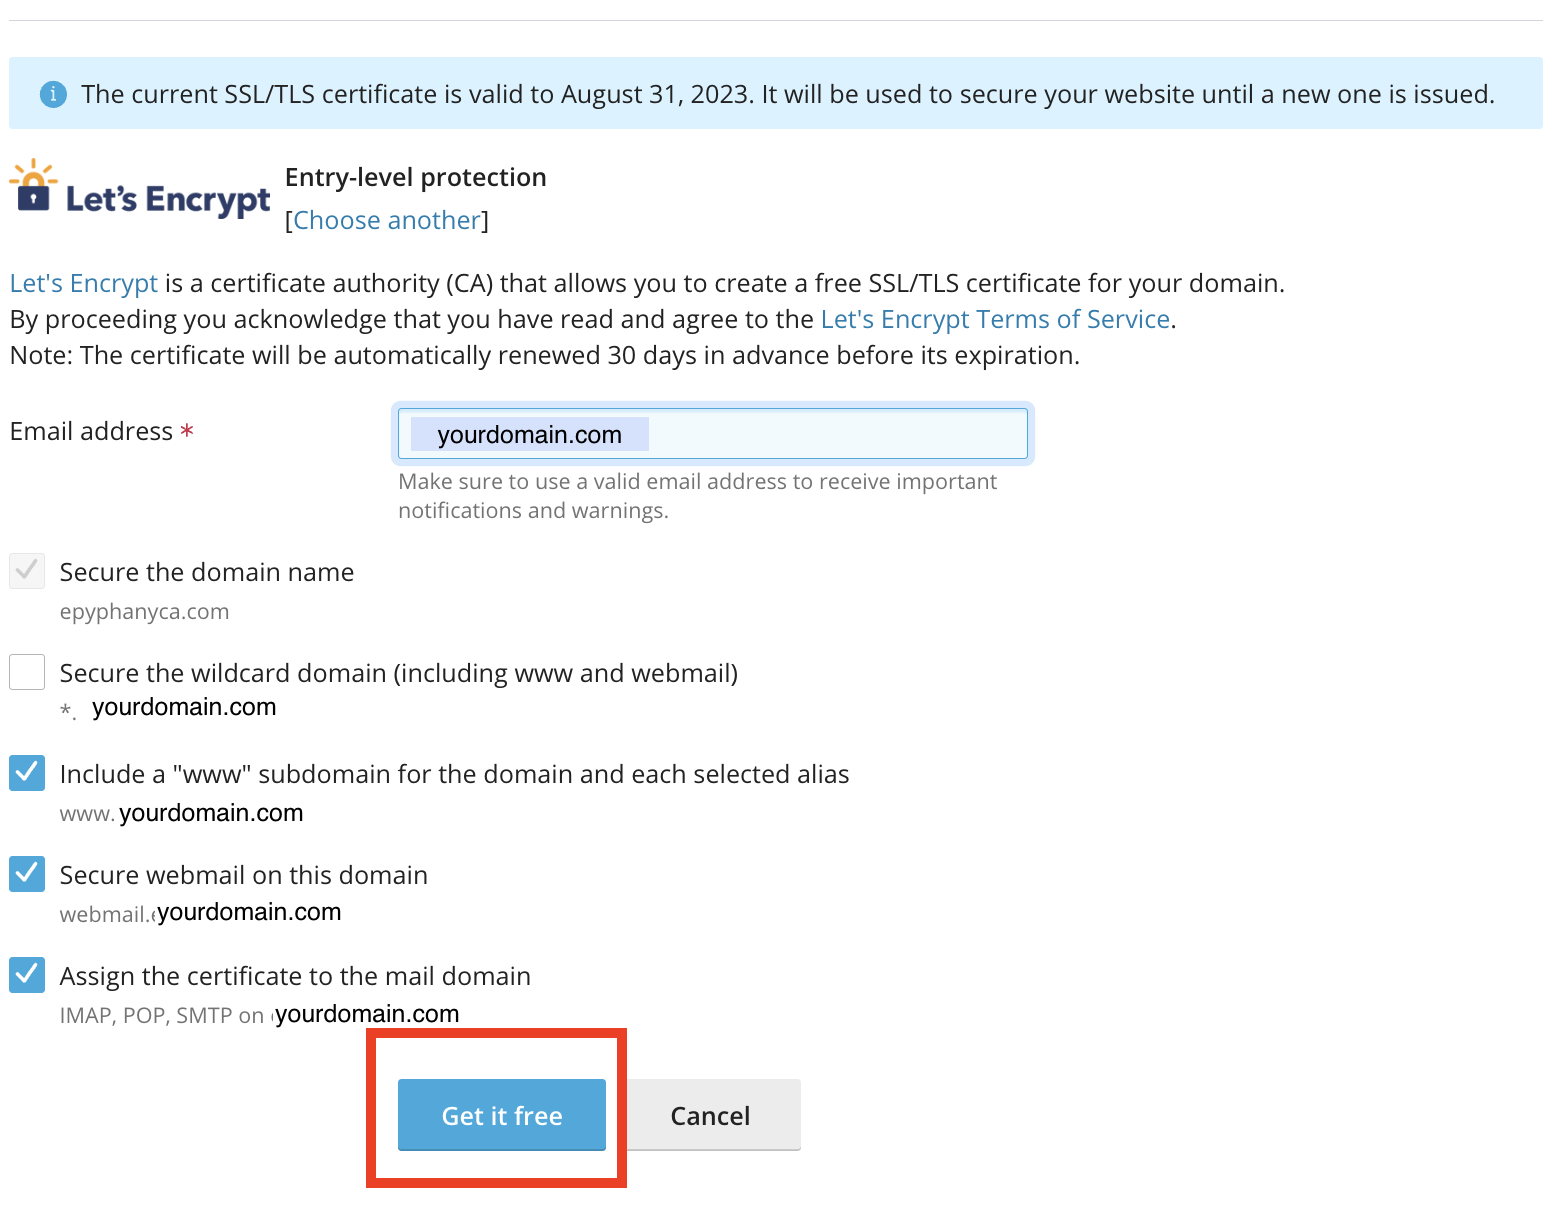Screen dimensions: 1560x1212
Task: Click the blue info icon in banner
Action: [x=53, y=94]
